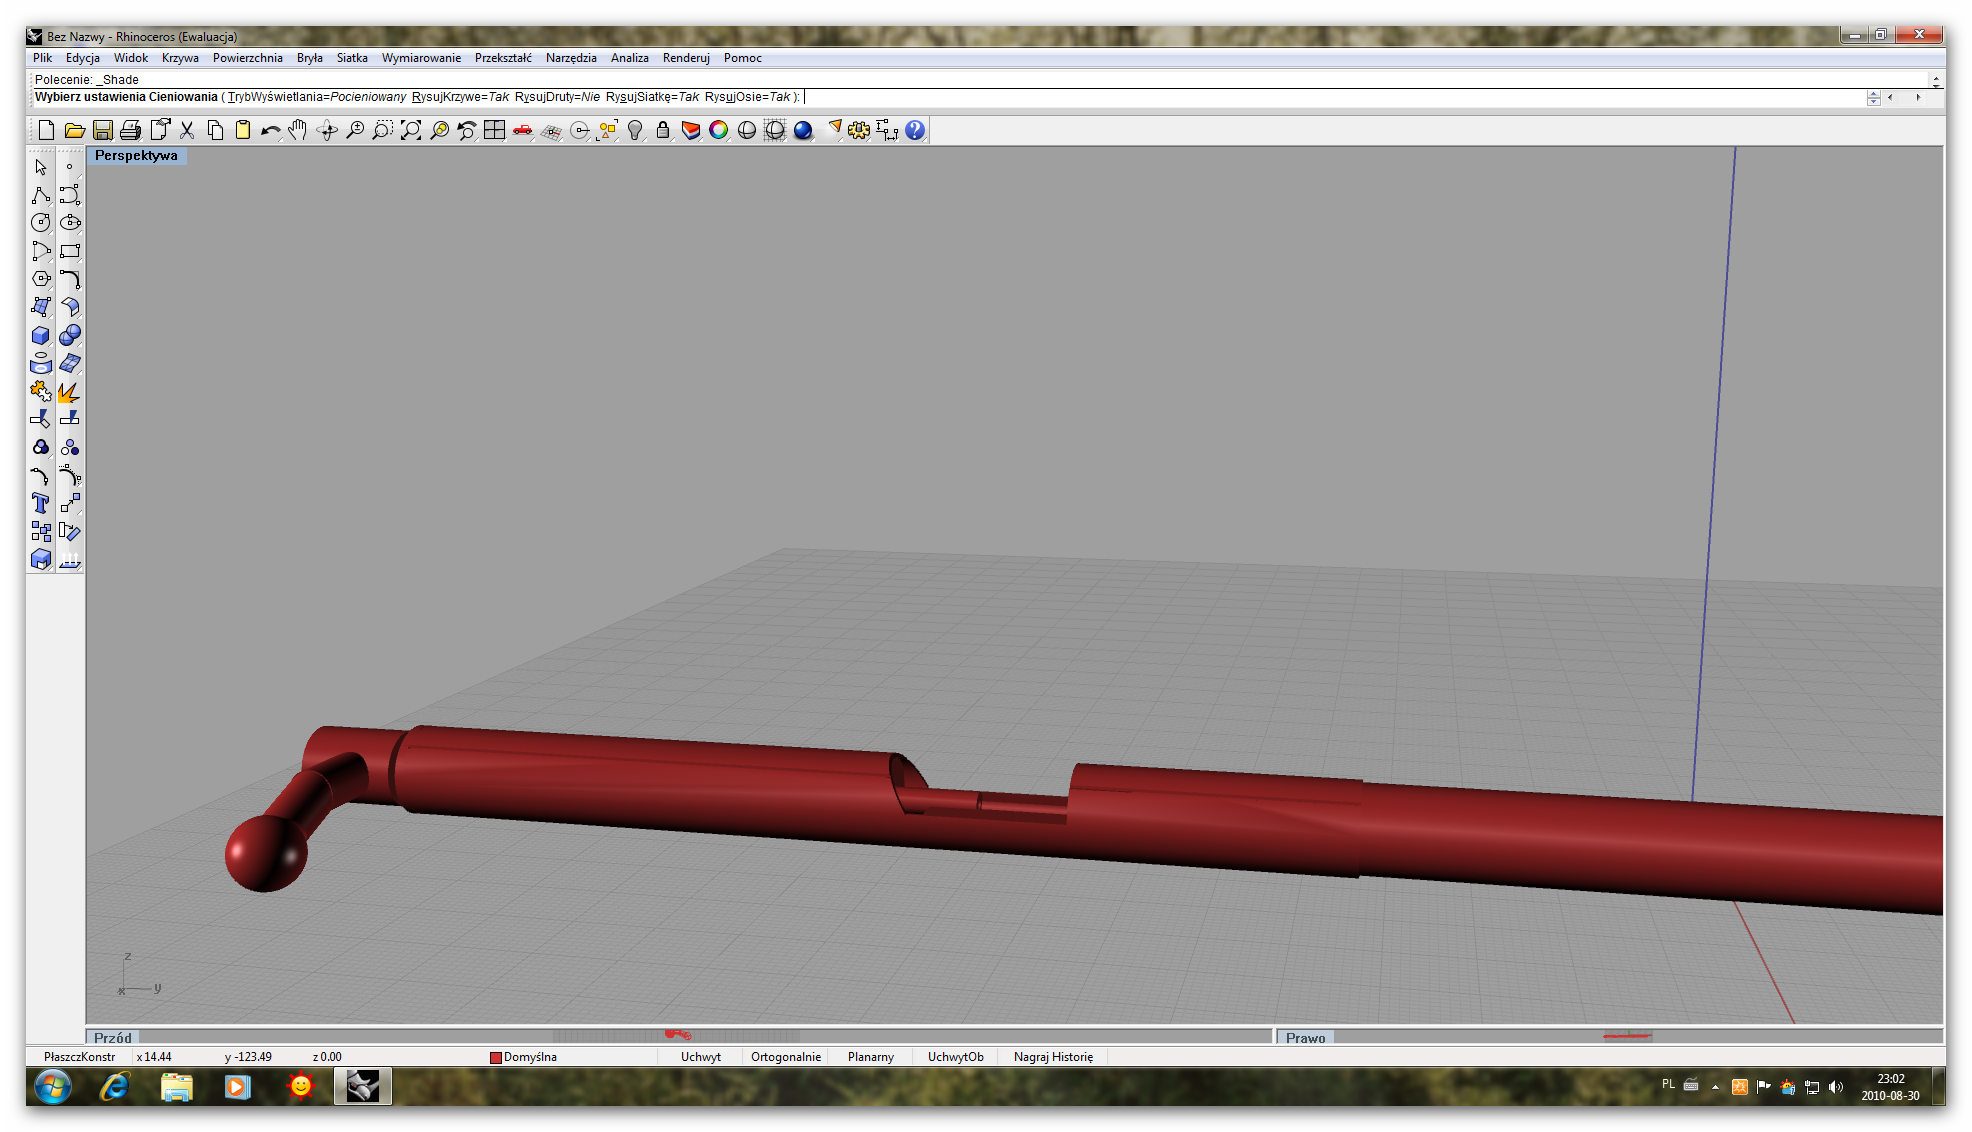Toggle Nagraj Historię in status bar
1972x1132 pixels.
1053,1057
